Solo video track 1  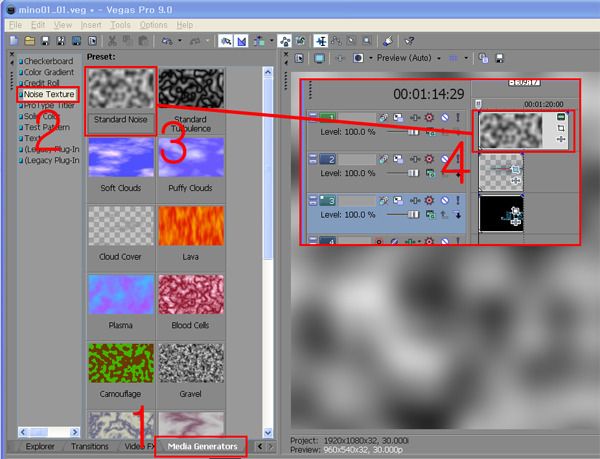pos(458,118)
